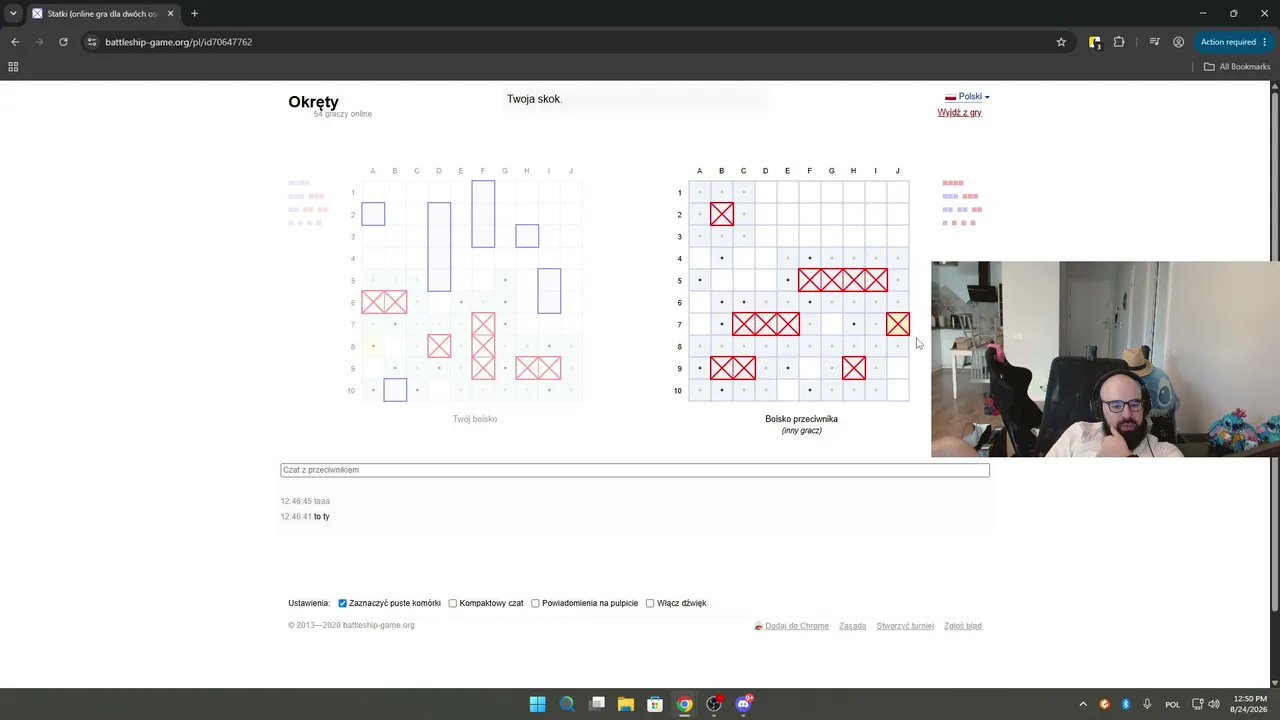1280x720 pixels.
Task: Open Microsoft Store from the taskbar
Action: (x=655, y=704)
